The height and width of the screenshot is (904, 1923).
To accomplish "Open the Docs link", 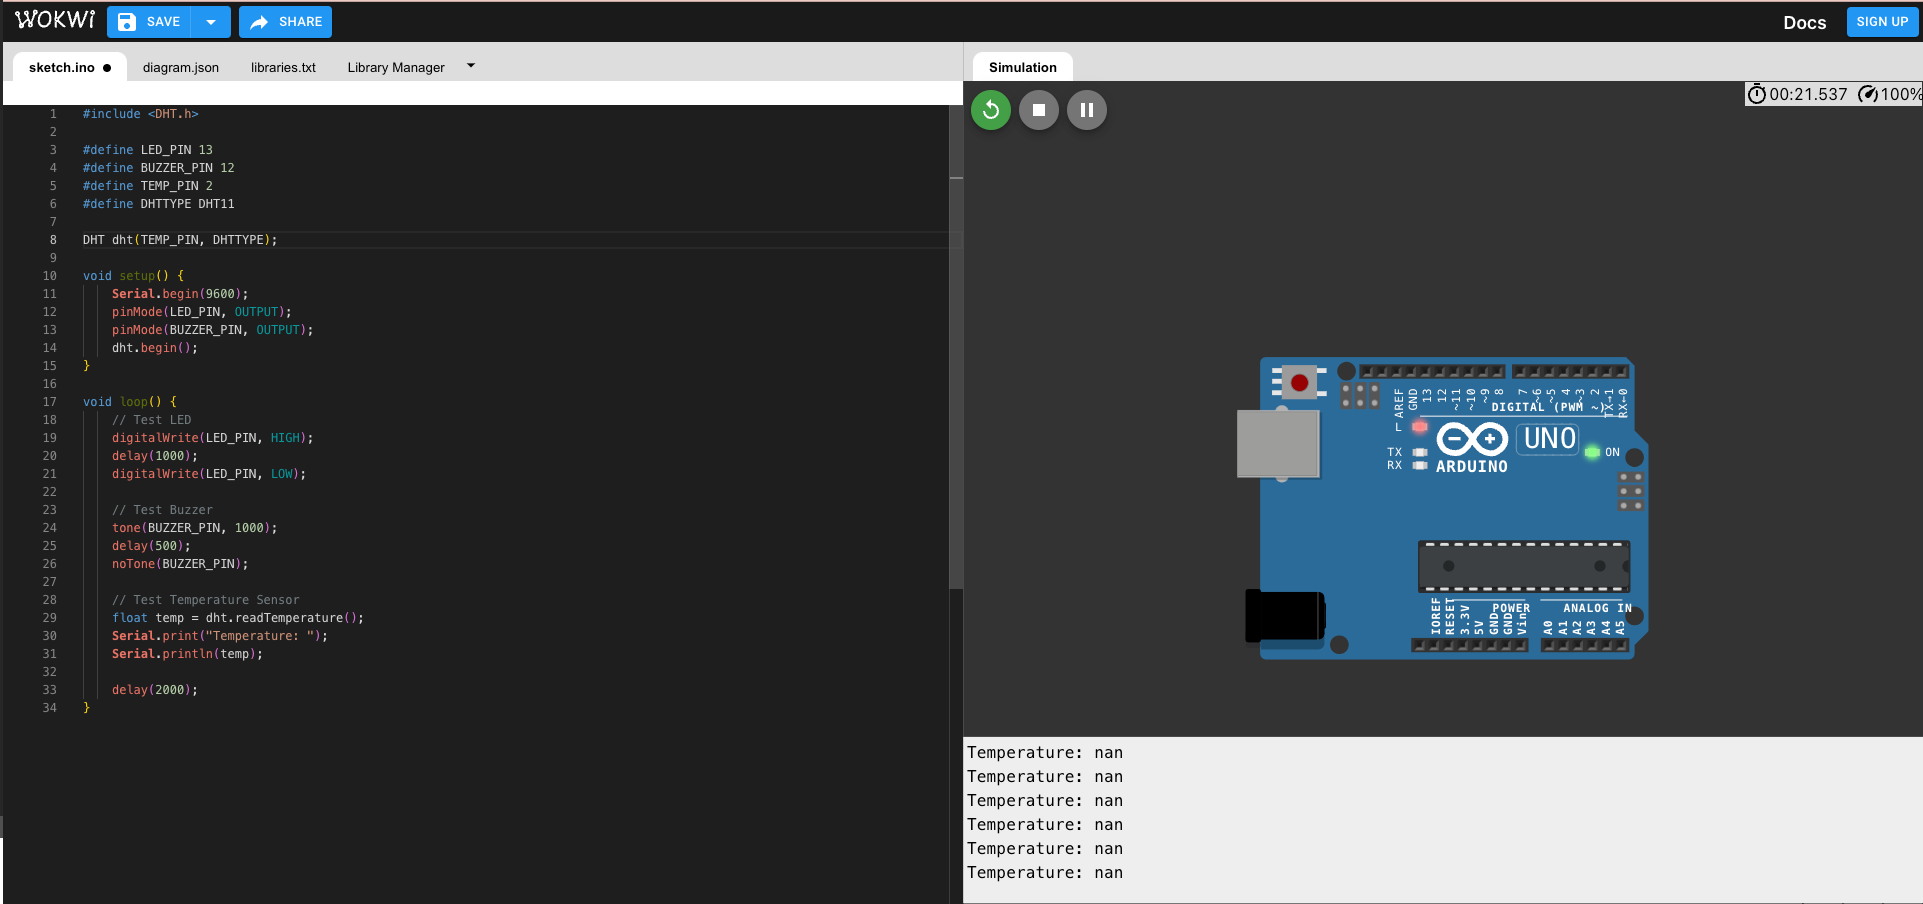I will coord(1804,23).
